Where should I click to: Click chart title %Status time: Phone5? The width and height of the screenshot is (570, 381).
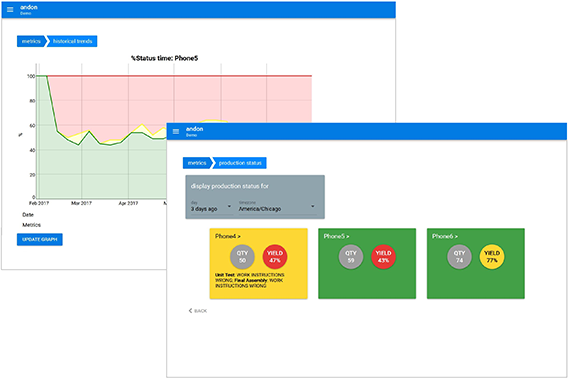point(164,58)
